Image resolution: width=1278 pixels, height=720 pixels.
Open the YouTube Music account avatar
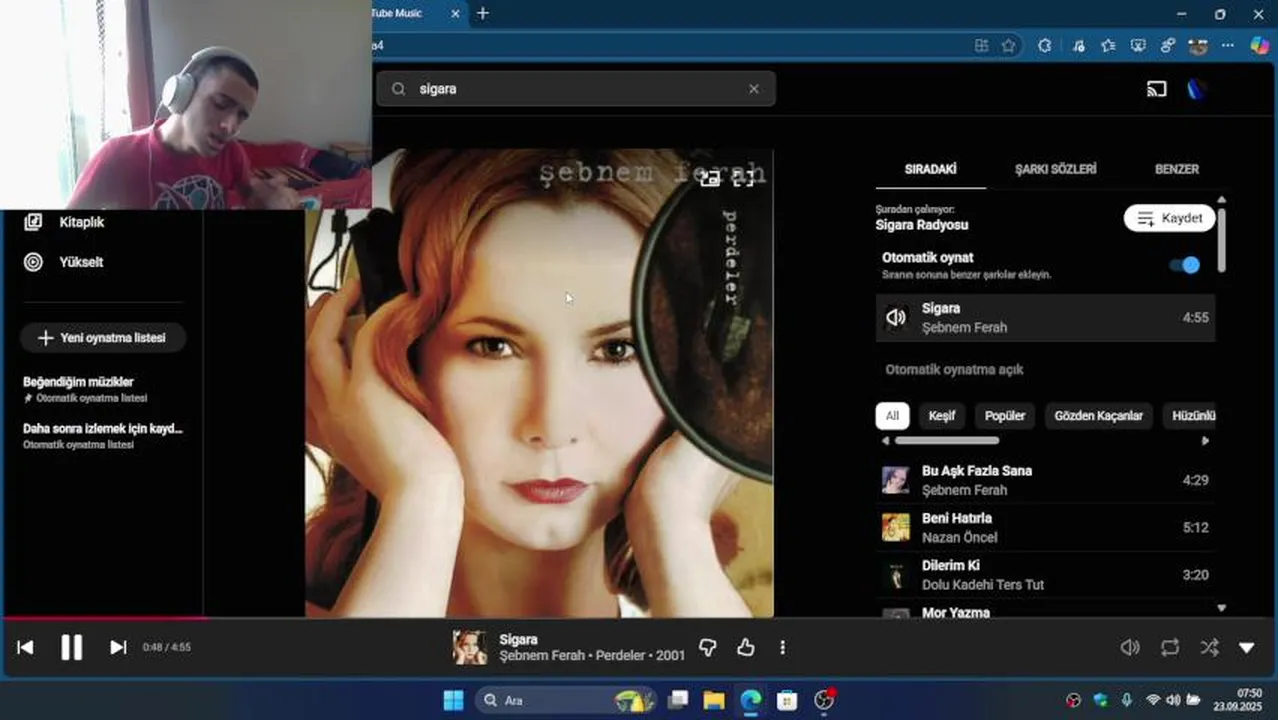(1196, 89)
